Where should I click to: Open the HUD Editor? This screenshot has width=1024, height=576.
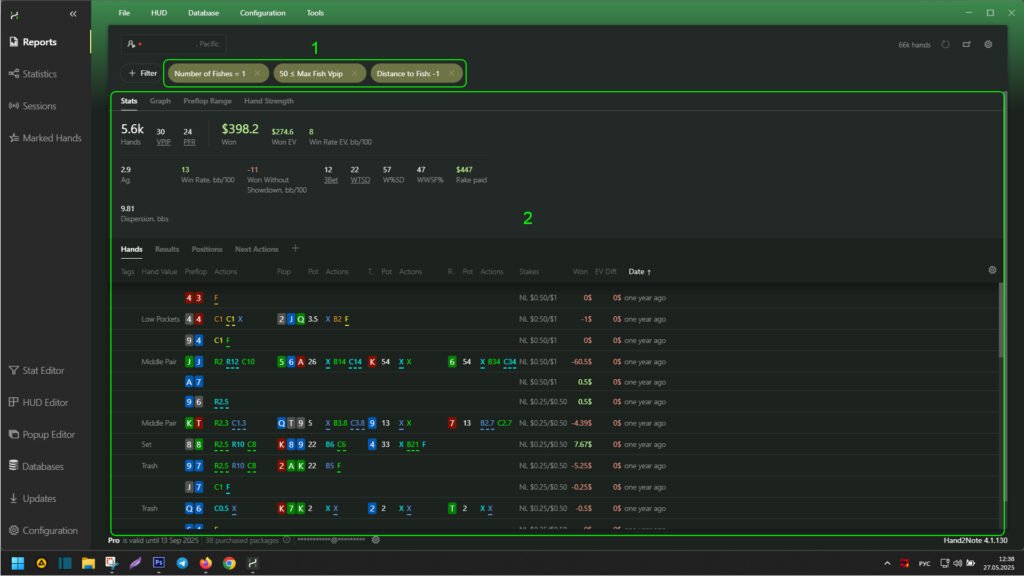pos(44,403)
